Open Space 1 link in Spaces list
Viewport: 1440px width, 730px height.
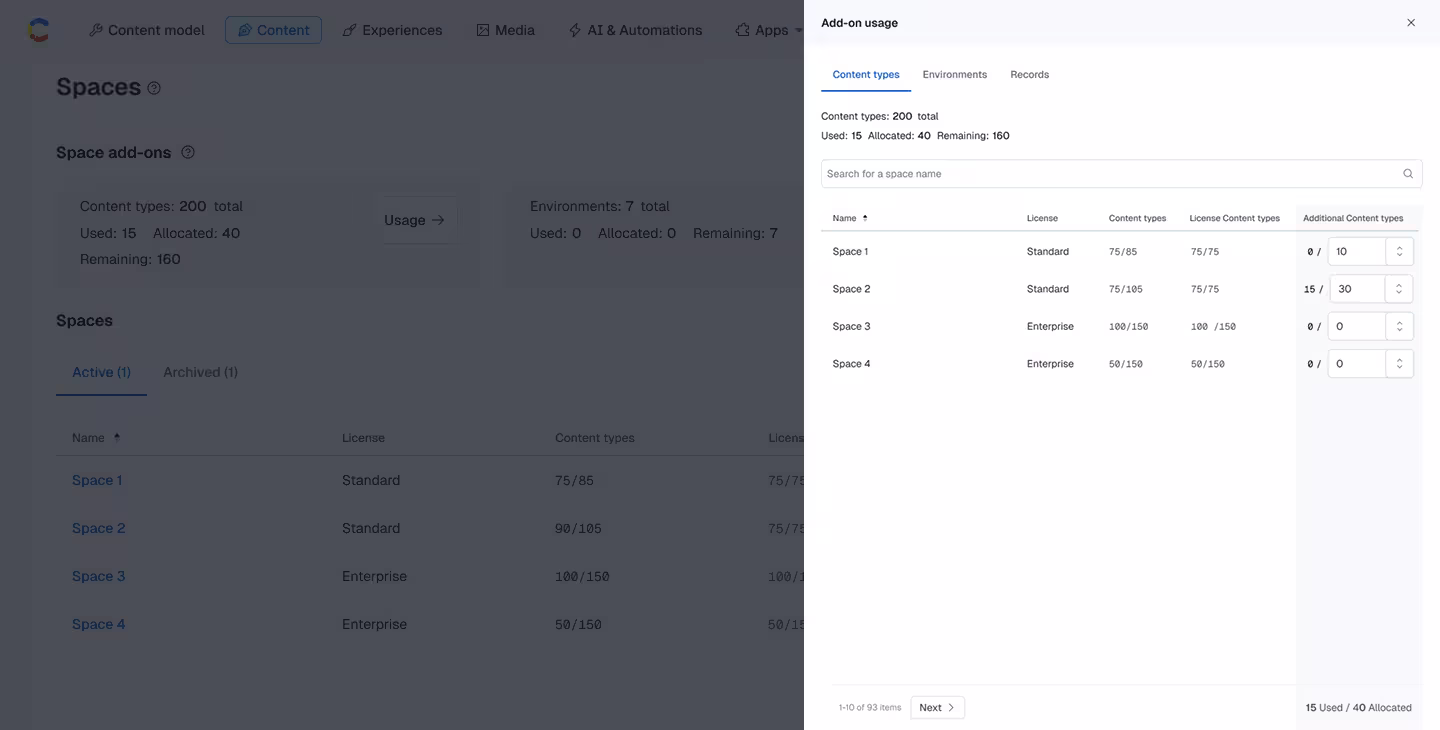click(x=97, y=480)
